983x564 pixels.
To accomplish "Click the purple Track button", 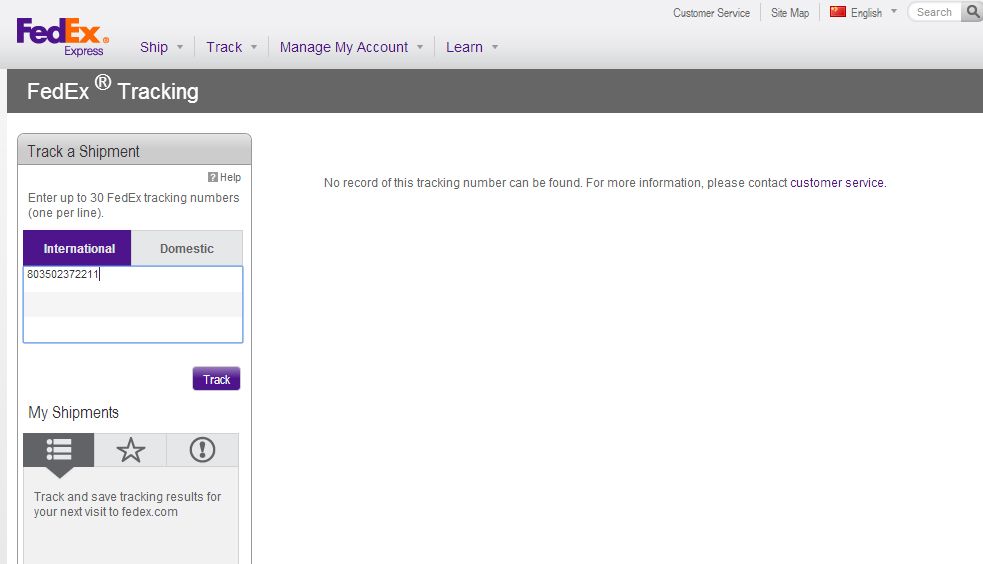I will click(x=216, y=379).
